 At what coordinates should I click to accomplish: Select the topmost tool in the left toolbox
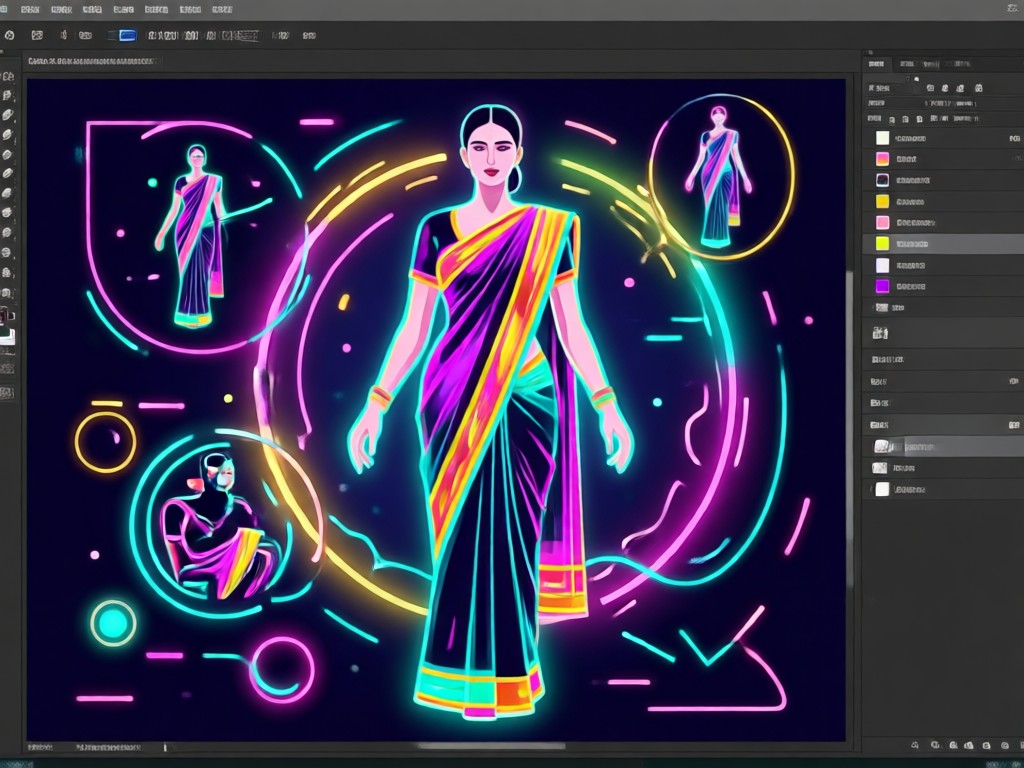coord(7,76)
